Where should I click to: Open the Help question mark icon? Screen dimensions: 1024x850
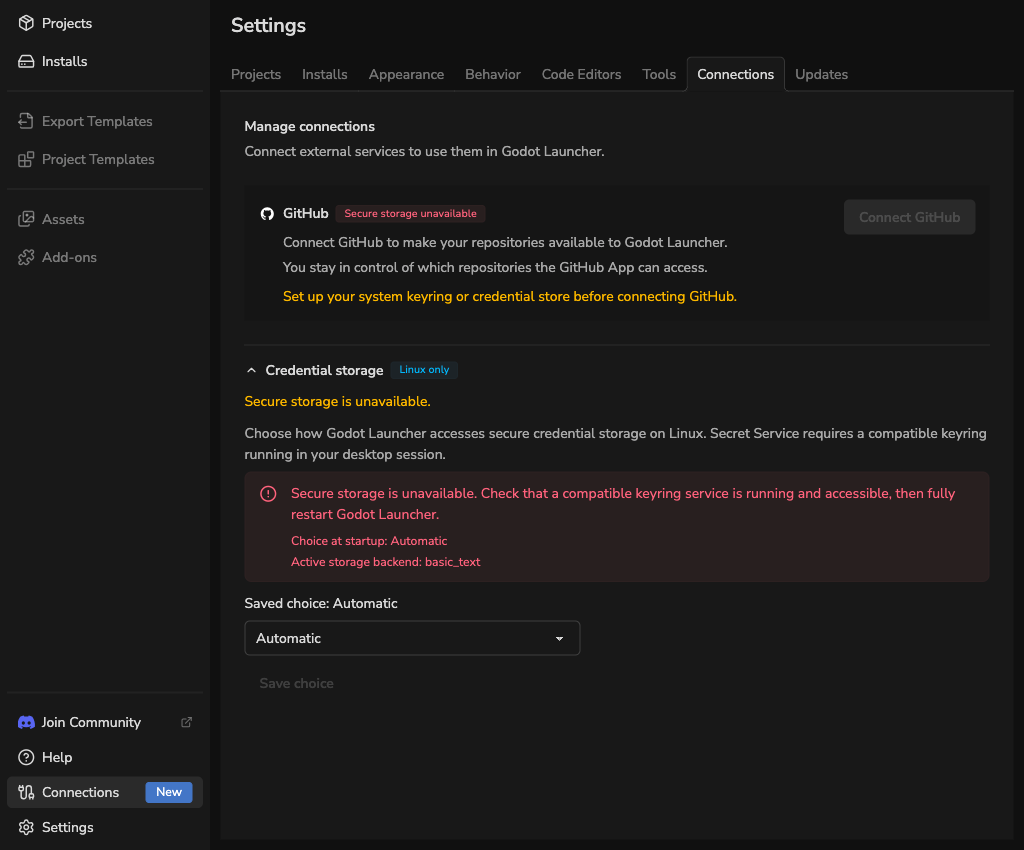26,757
